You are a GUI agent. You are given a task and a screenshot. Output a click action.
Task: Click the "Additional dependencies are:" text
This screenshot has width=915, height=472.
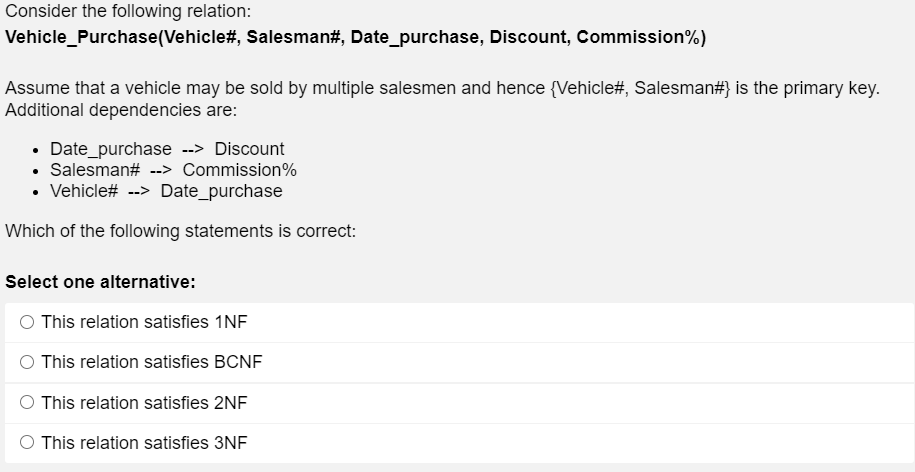[x=121, y=108]
